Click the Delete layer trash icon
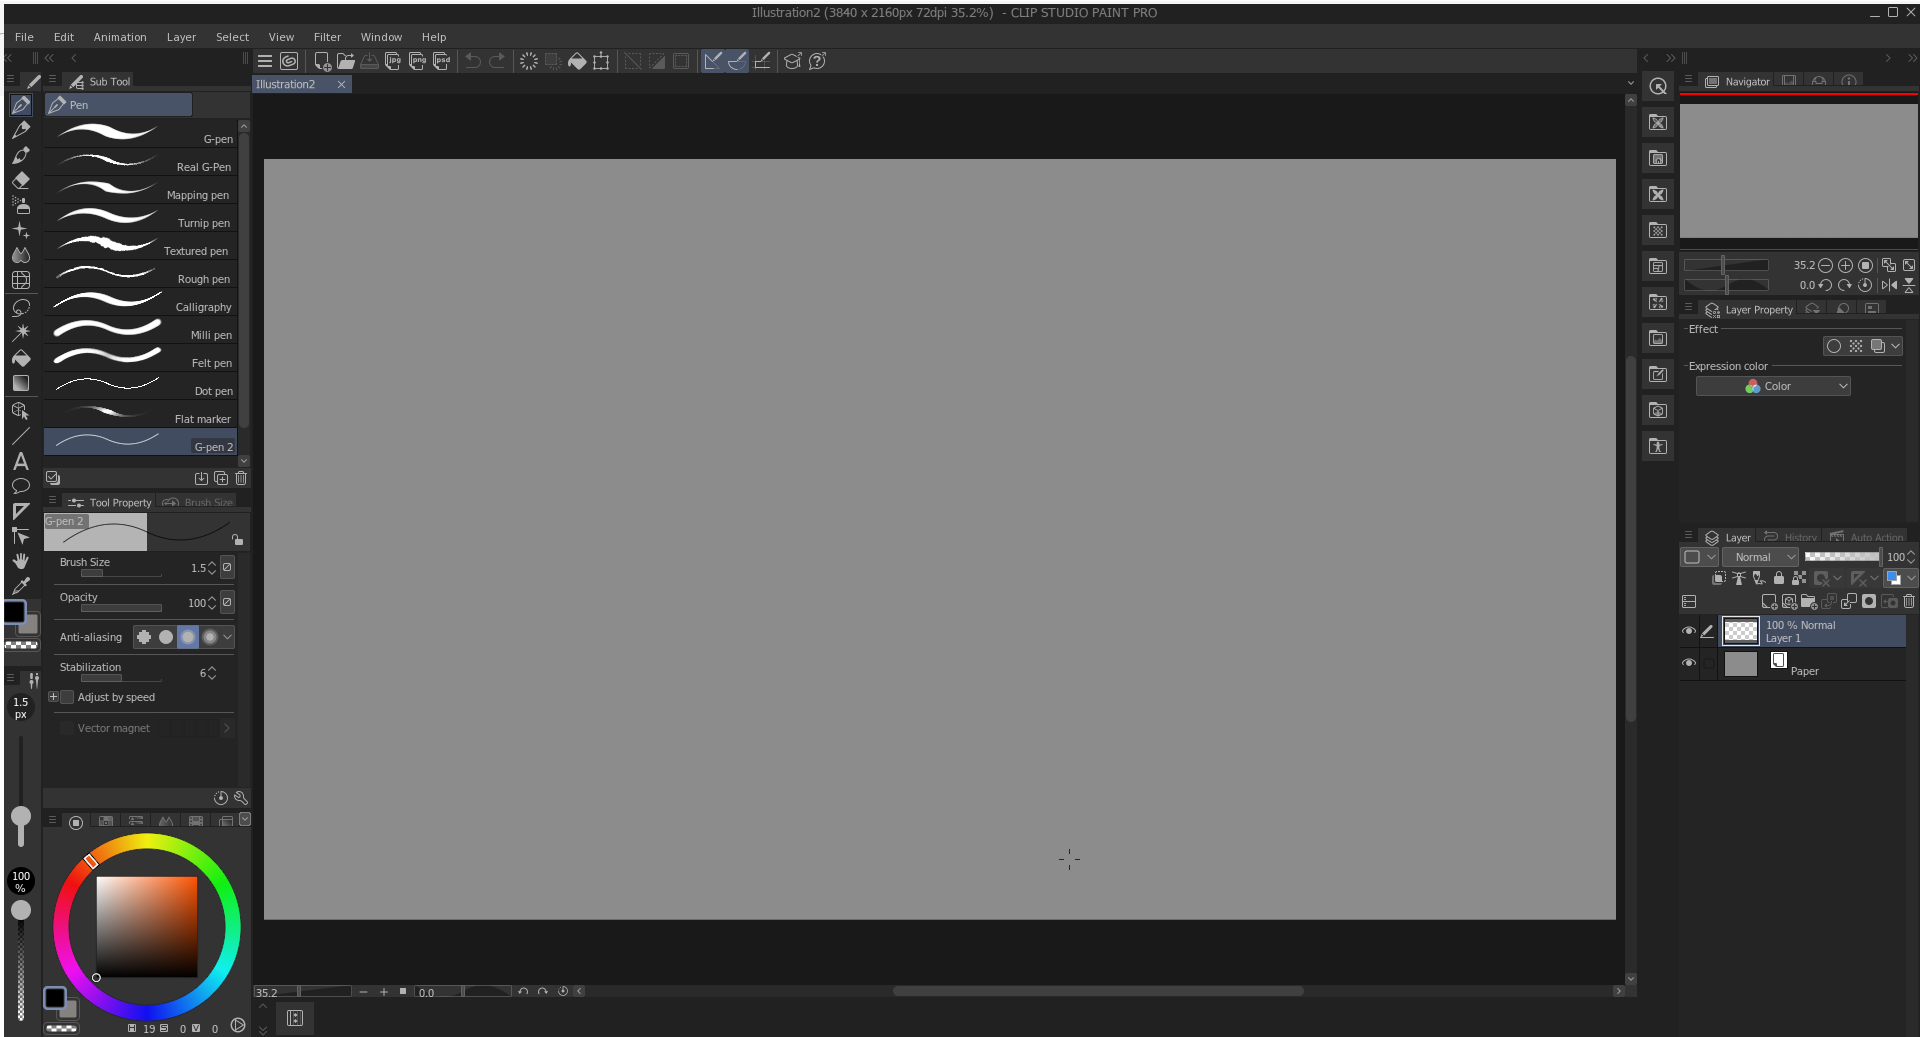Screen dimensions: 1920x1037 tap(1908, 601)
